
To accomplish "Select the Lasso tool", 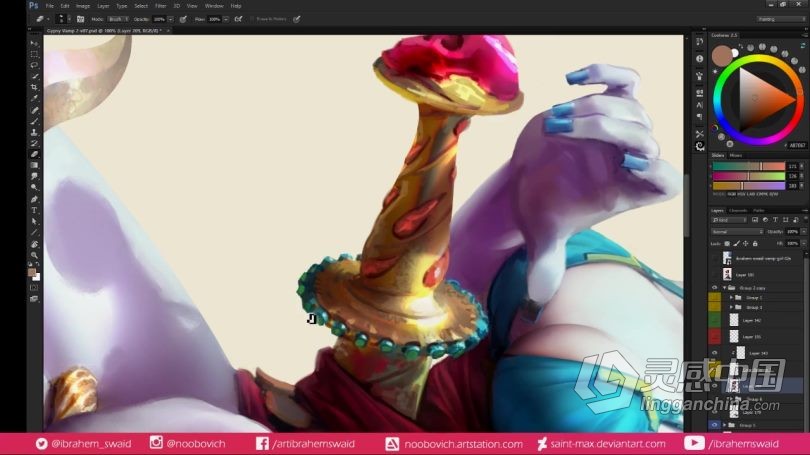I will pos(34,65).
